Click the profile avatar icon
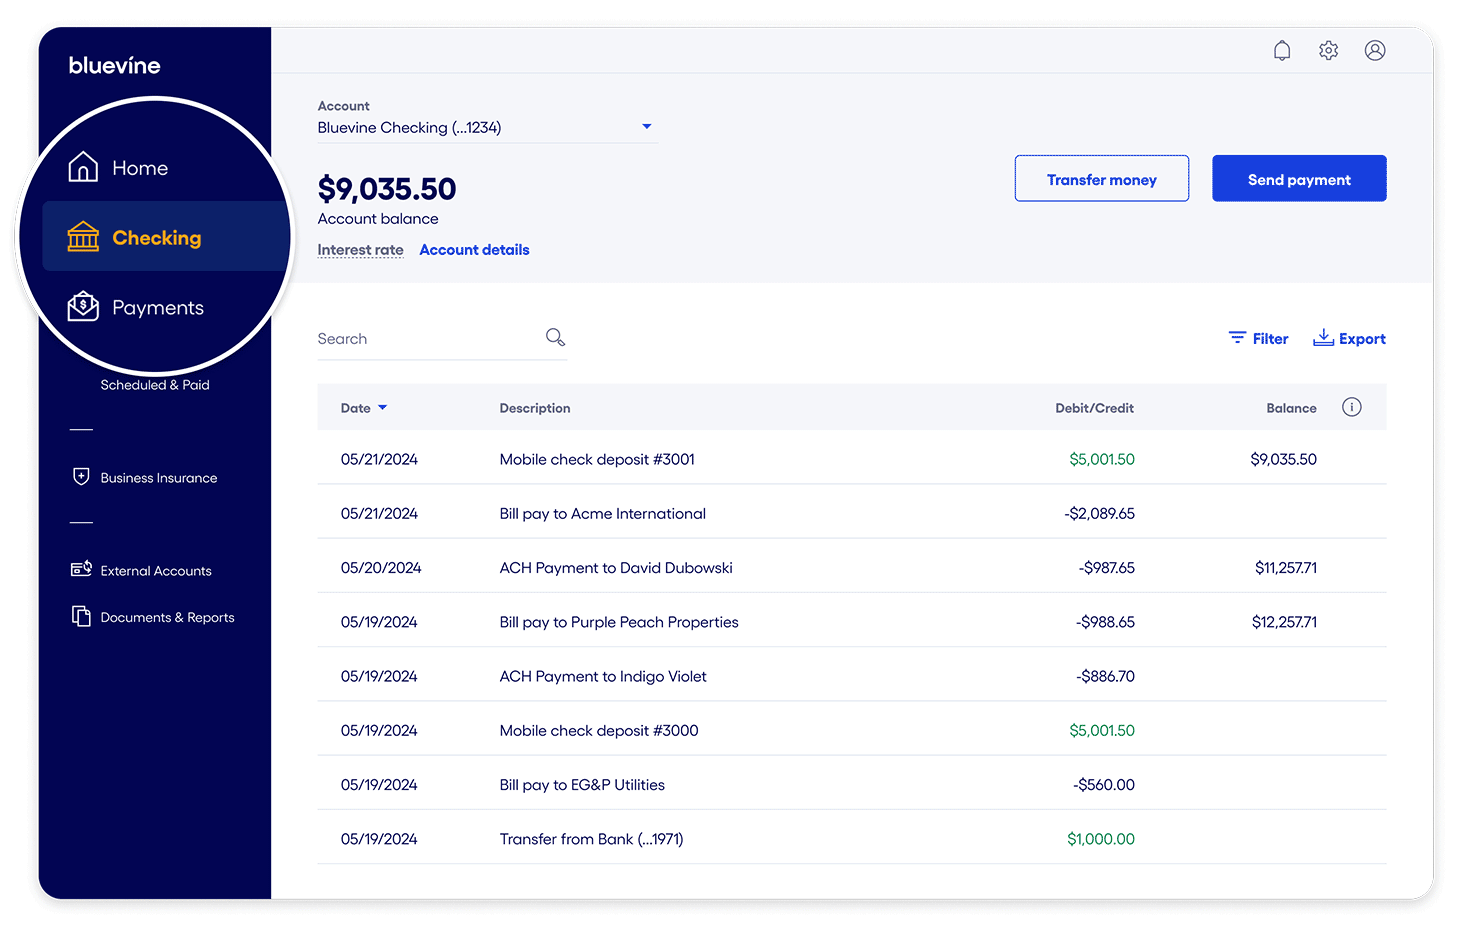The height and width of the screenshot is (930, 1472). (1375, 50)
